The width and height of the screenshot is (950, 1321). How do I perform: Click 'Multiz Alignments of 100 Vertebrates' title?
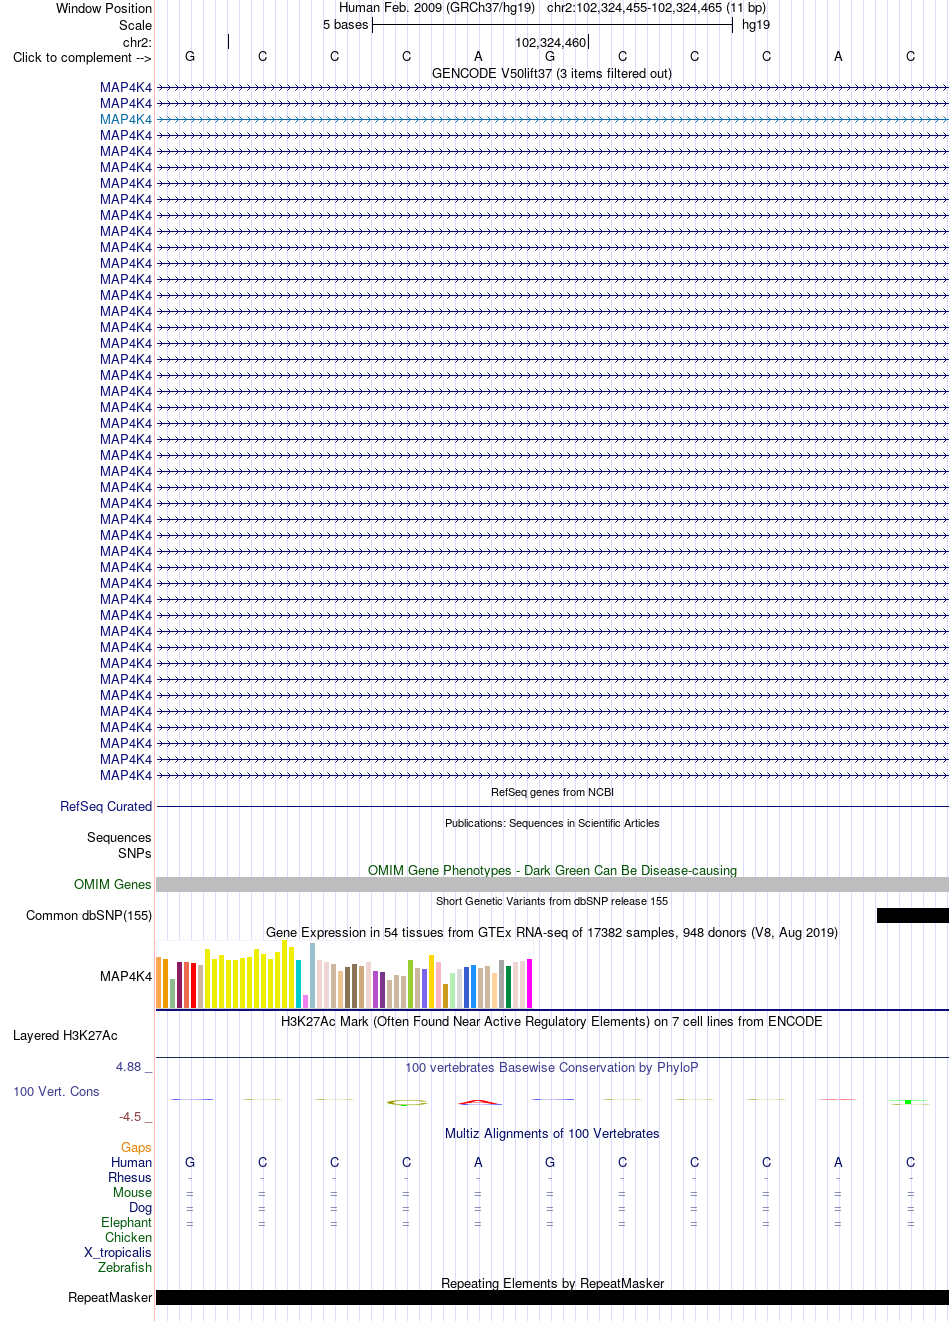pos(552,1133)
